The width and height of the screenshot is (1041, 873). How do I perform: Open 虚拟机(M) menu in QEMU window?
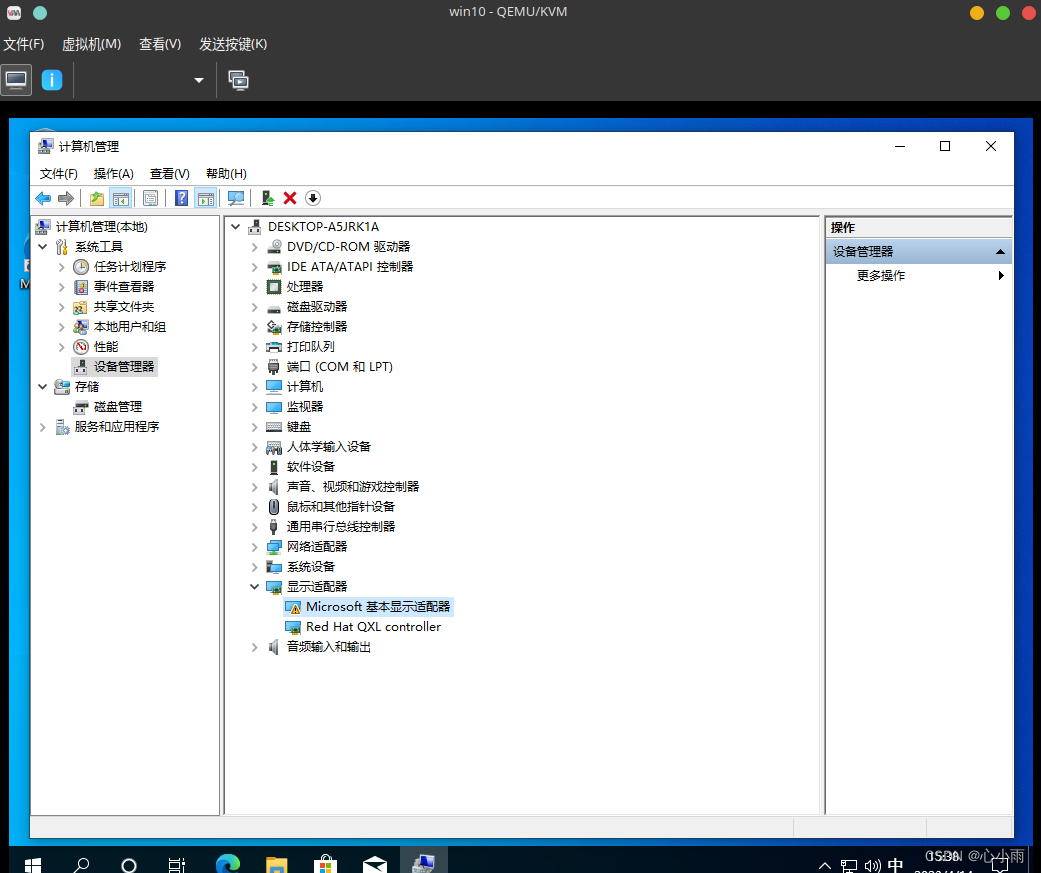[x=92, y=44]
